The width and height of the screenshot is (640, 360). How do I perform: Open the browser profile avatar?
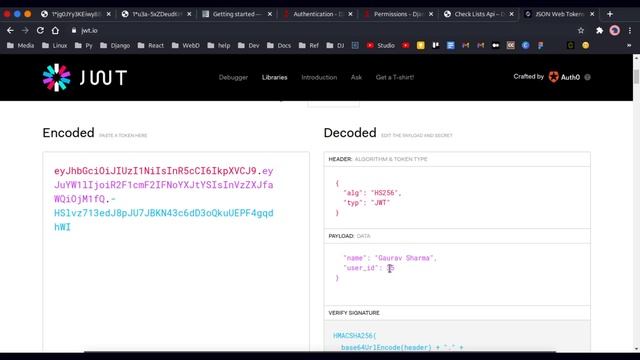coord(614,31)
